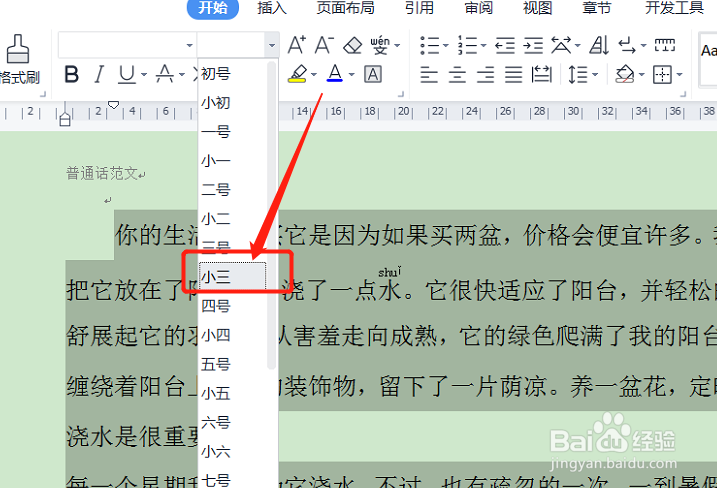Image resolution: width=717 pixels, height=488 pixels.
Task: Open the 视图 ribbon tab
Action: (537, 8)
